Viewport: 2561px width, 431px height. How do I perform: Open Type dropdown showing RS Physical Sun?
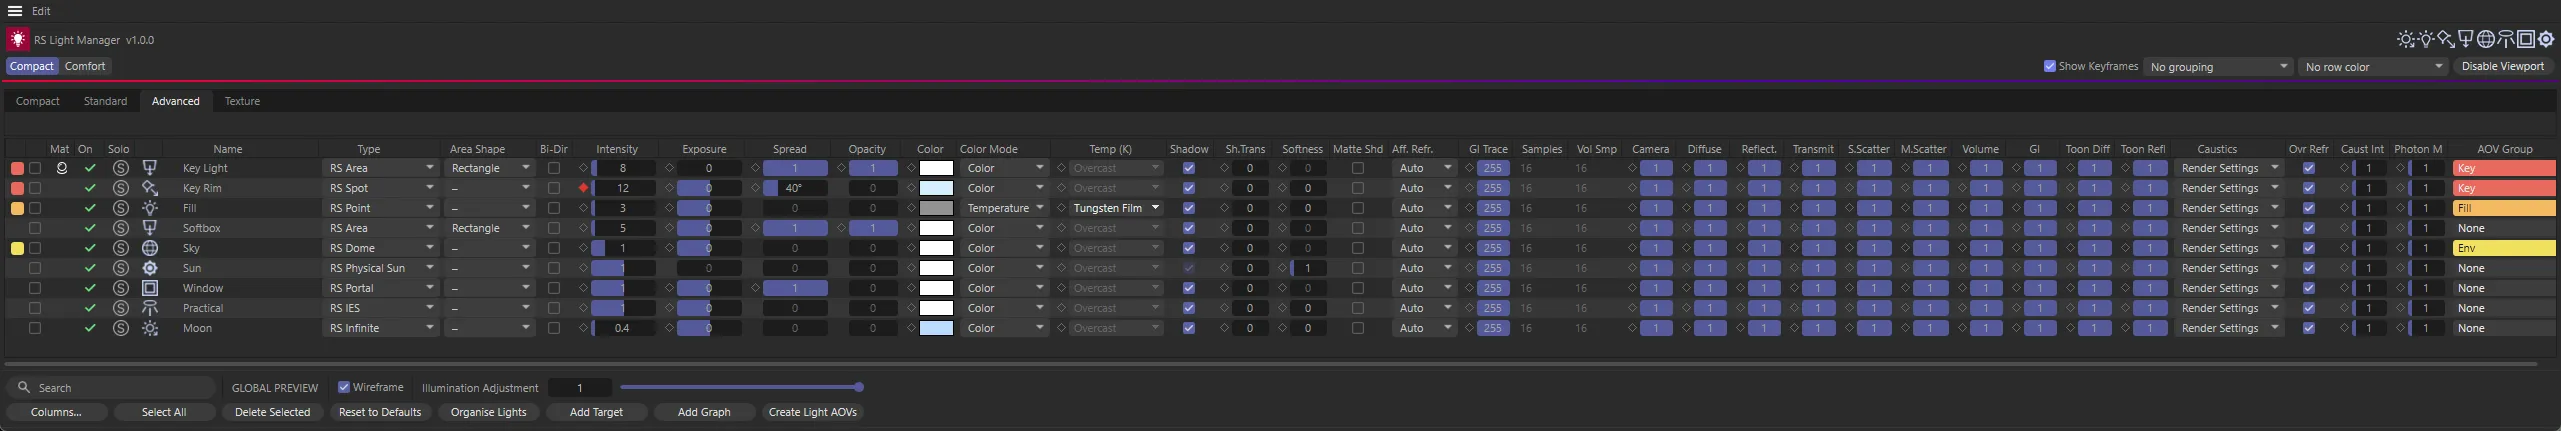click(381, 268)
